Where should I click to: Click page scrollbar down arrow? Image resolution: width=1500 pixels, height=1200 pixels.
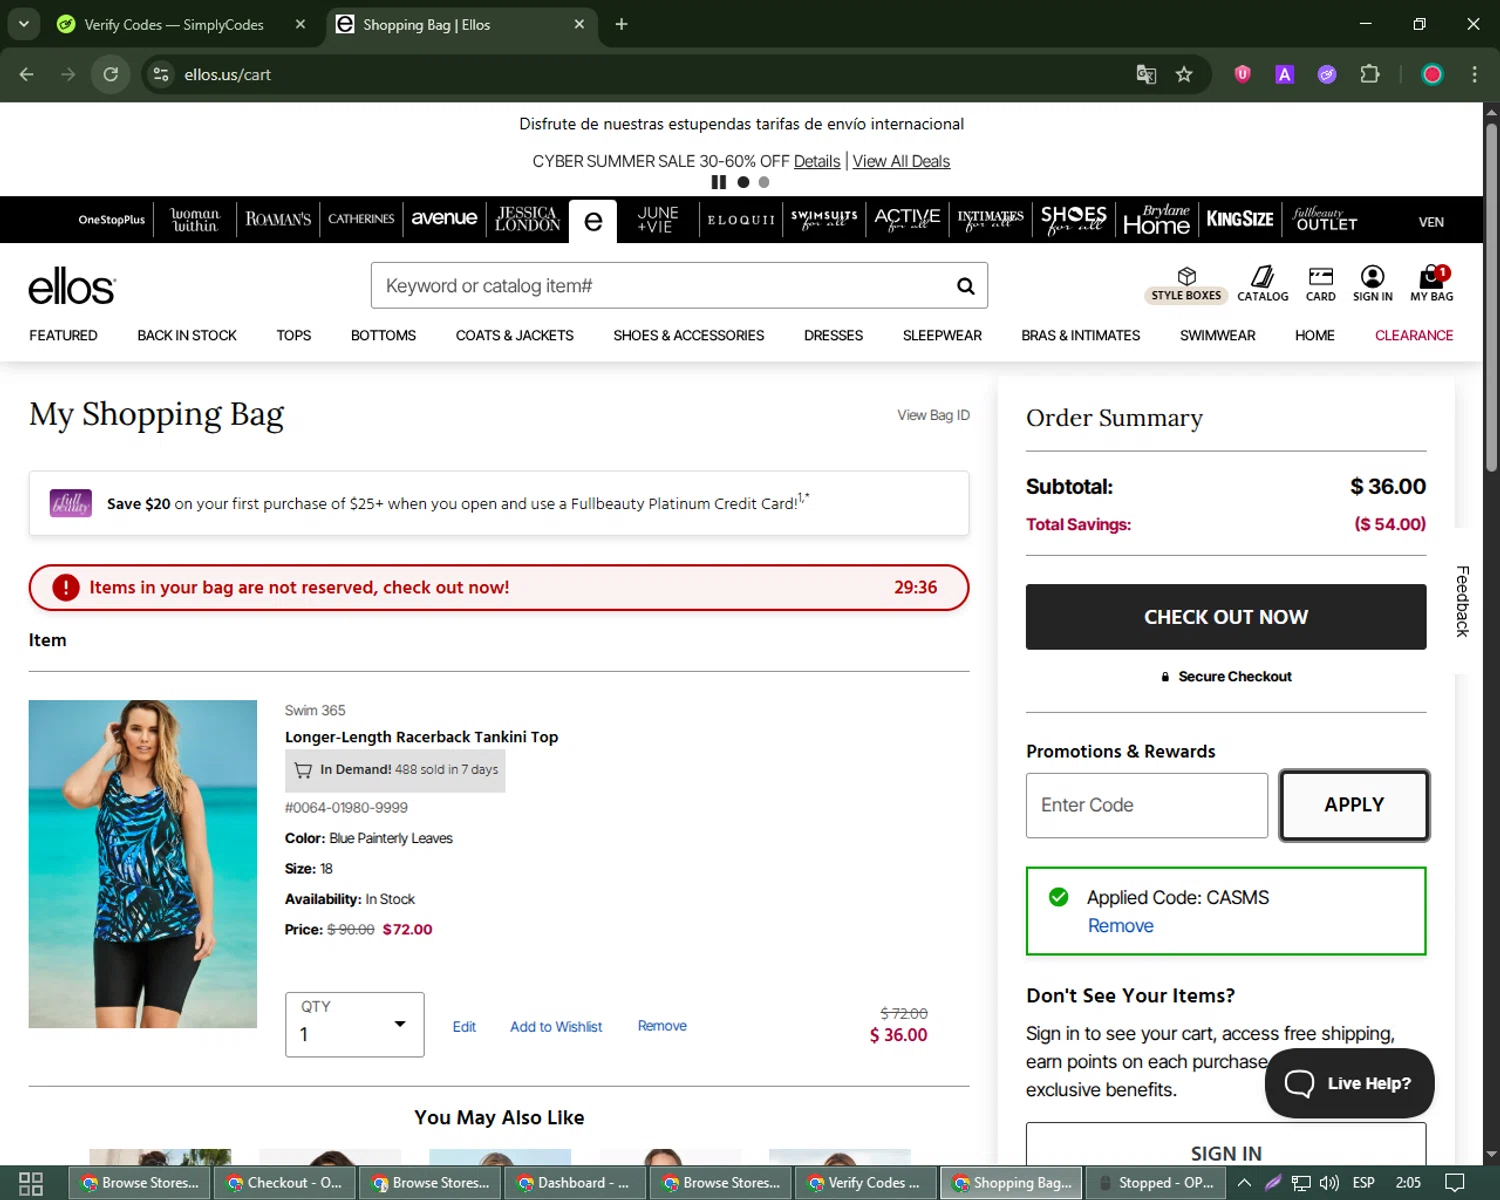(1491, 1155)
